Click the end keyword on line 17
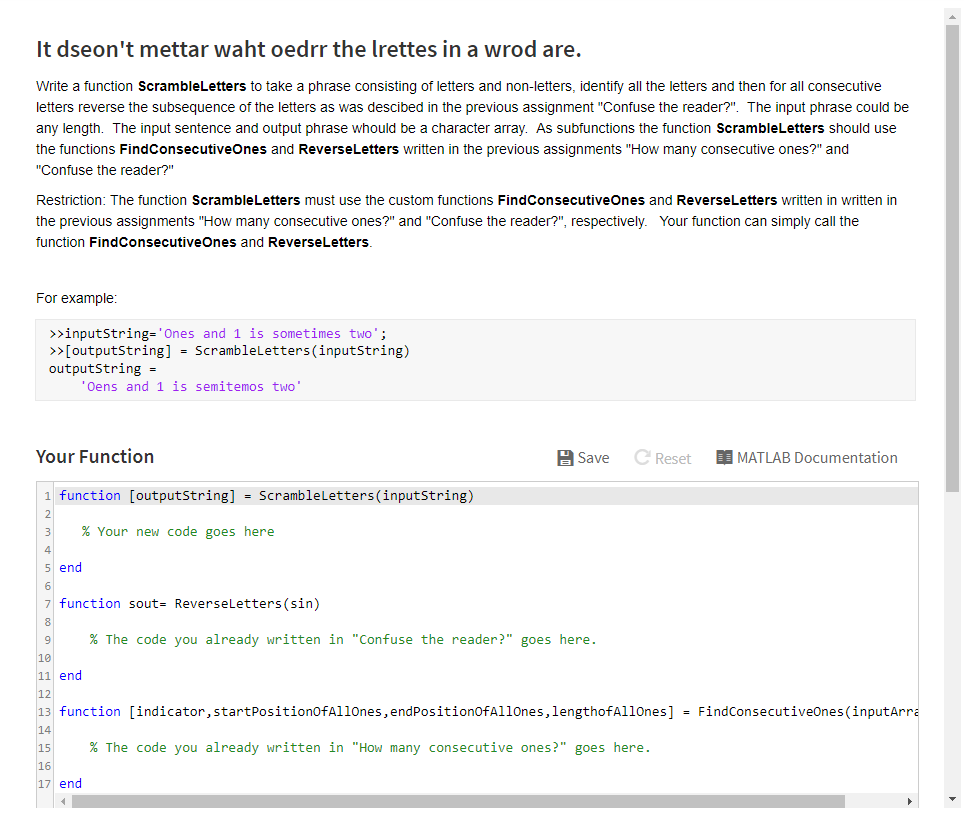This screenshot has width=964, height=826. tap(70, 783)
